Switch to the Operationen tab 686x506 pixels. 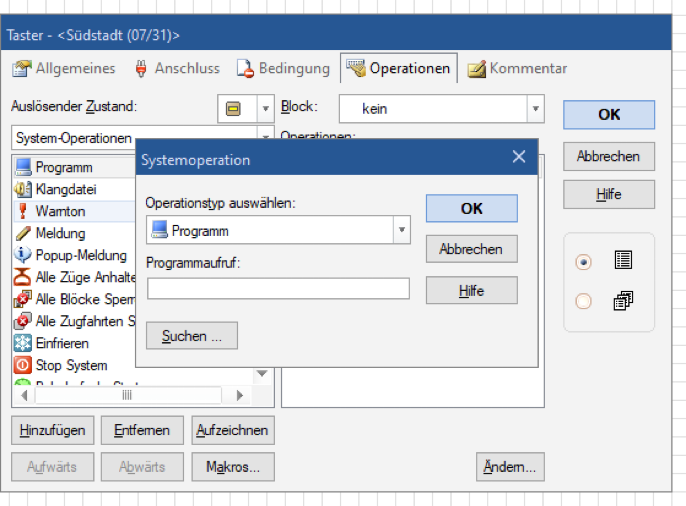(399, 68)
